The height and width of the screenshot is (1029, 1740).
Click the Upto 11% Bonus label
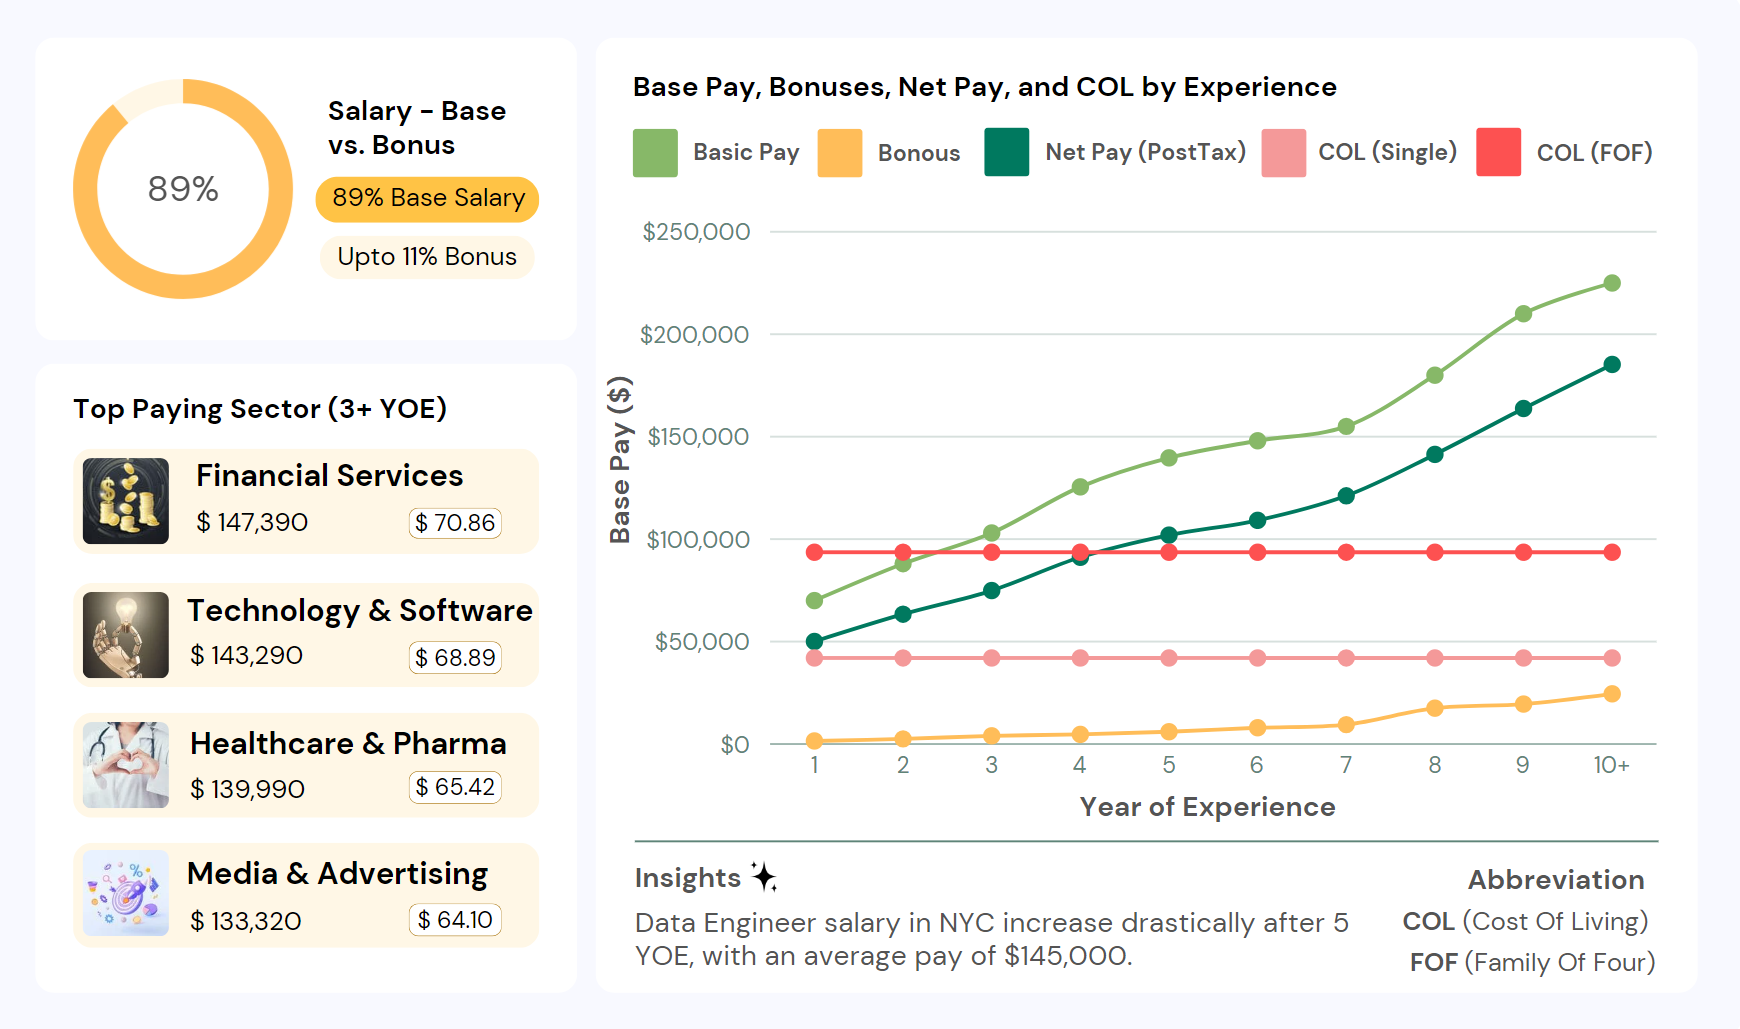point(427,257)
